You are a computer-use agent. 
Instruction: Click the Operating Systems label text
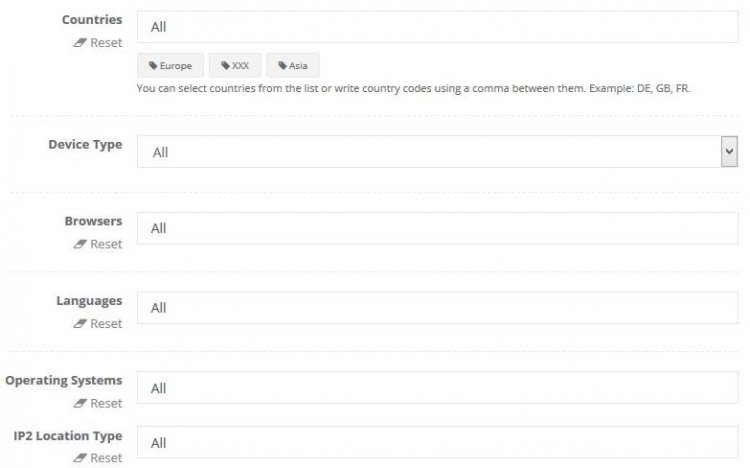click(64, 381)
